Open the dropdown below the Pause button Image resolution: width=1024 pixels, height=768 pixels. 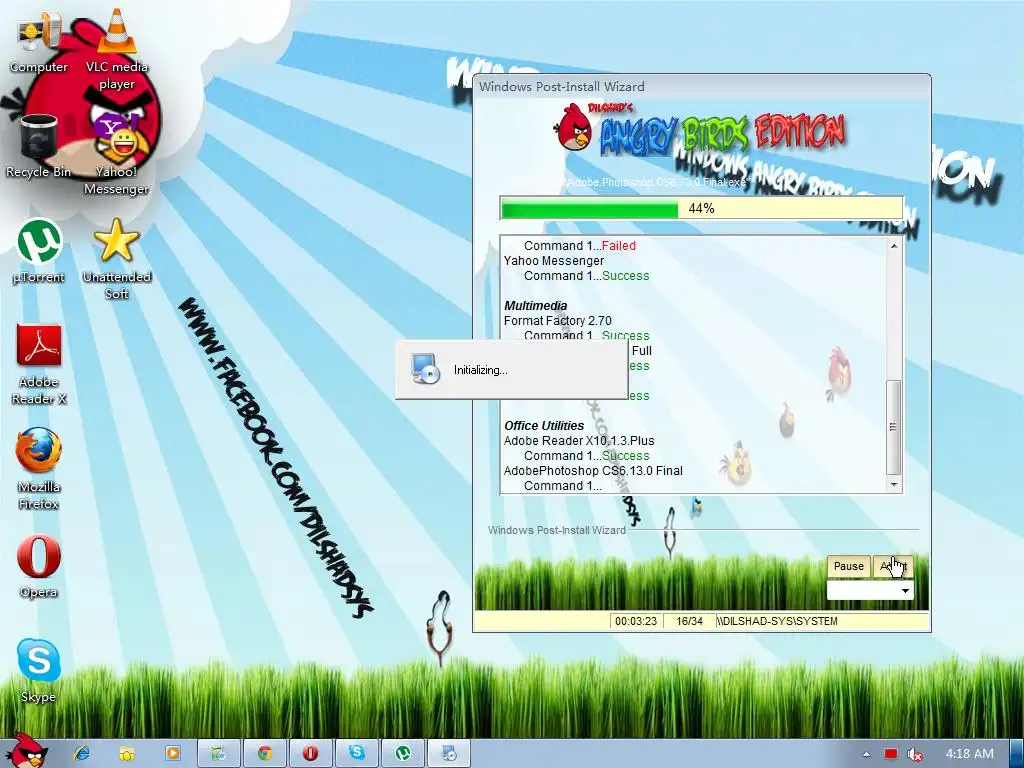(869, 591)
